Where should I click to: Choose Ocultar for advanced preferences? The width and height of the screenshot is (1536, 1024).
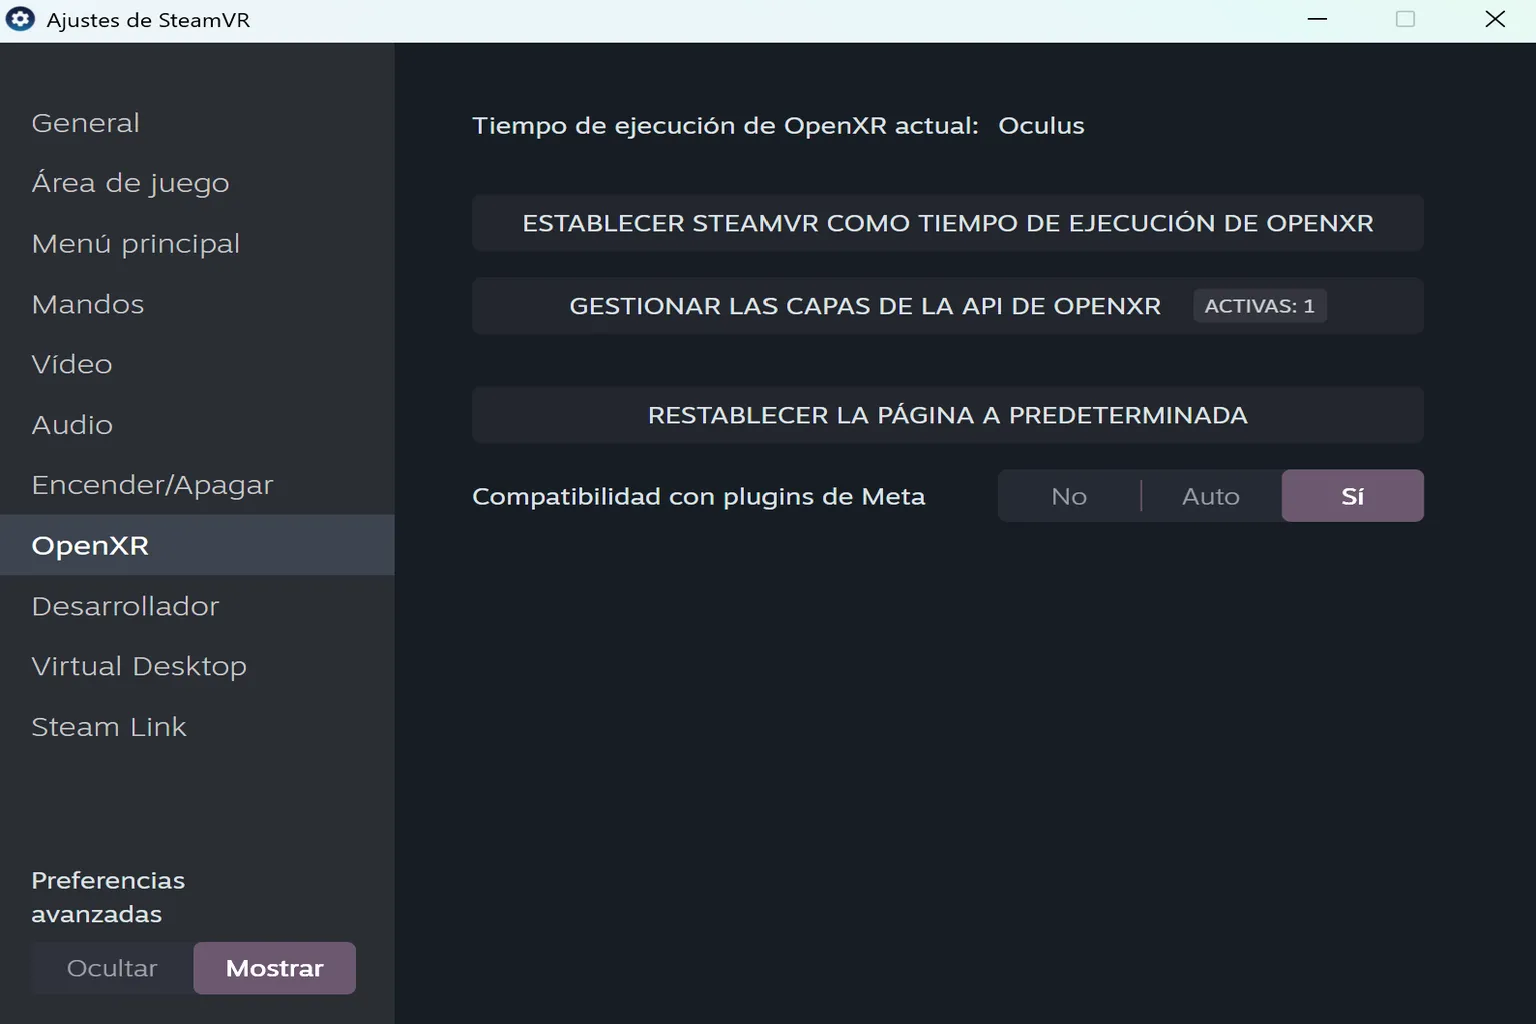tap(112, 968)
